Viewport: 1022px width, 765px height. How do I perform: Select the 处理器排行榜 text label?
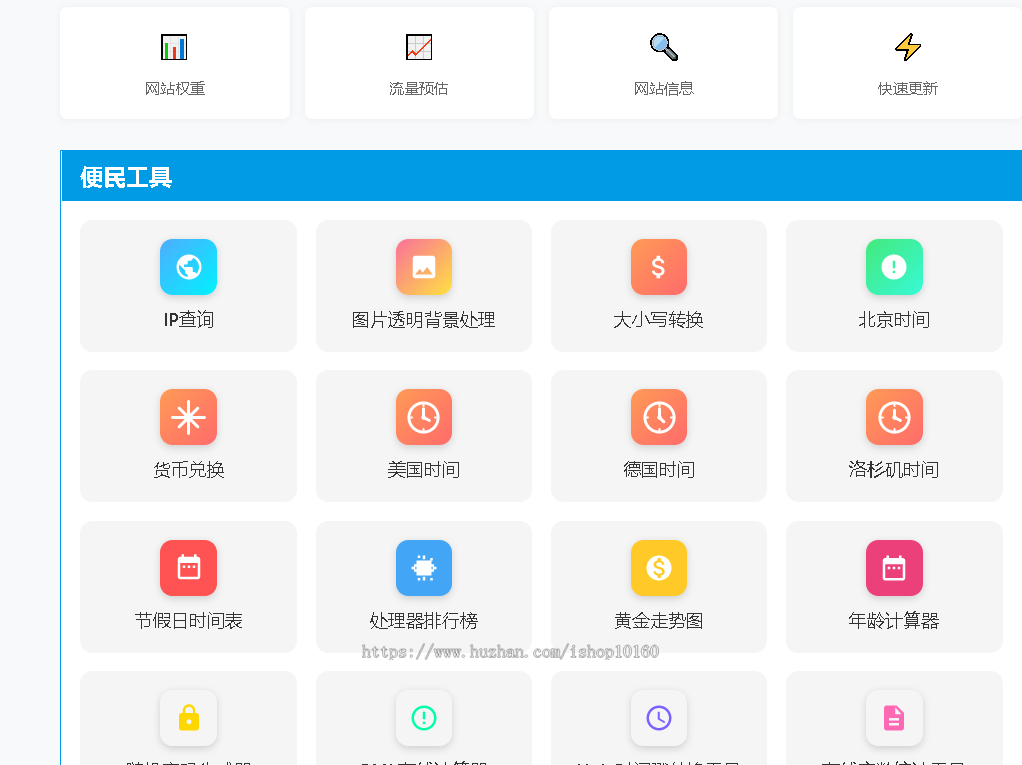(x=424, y=620)
